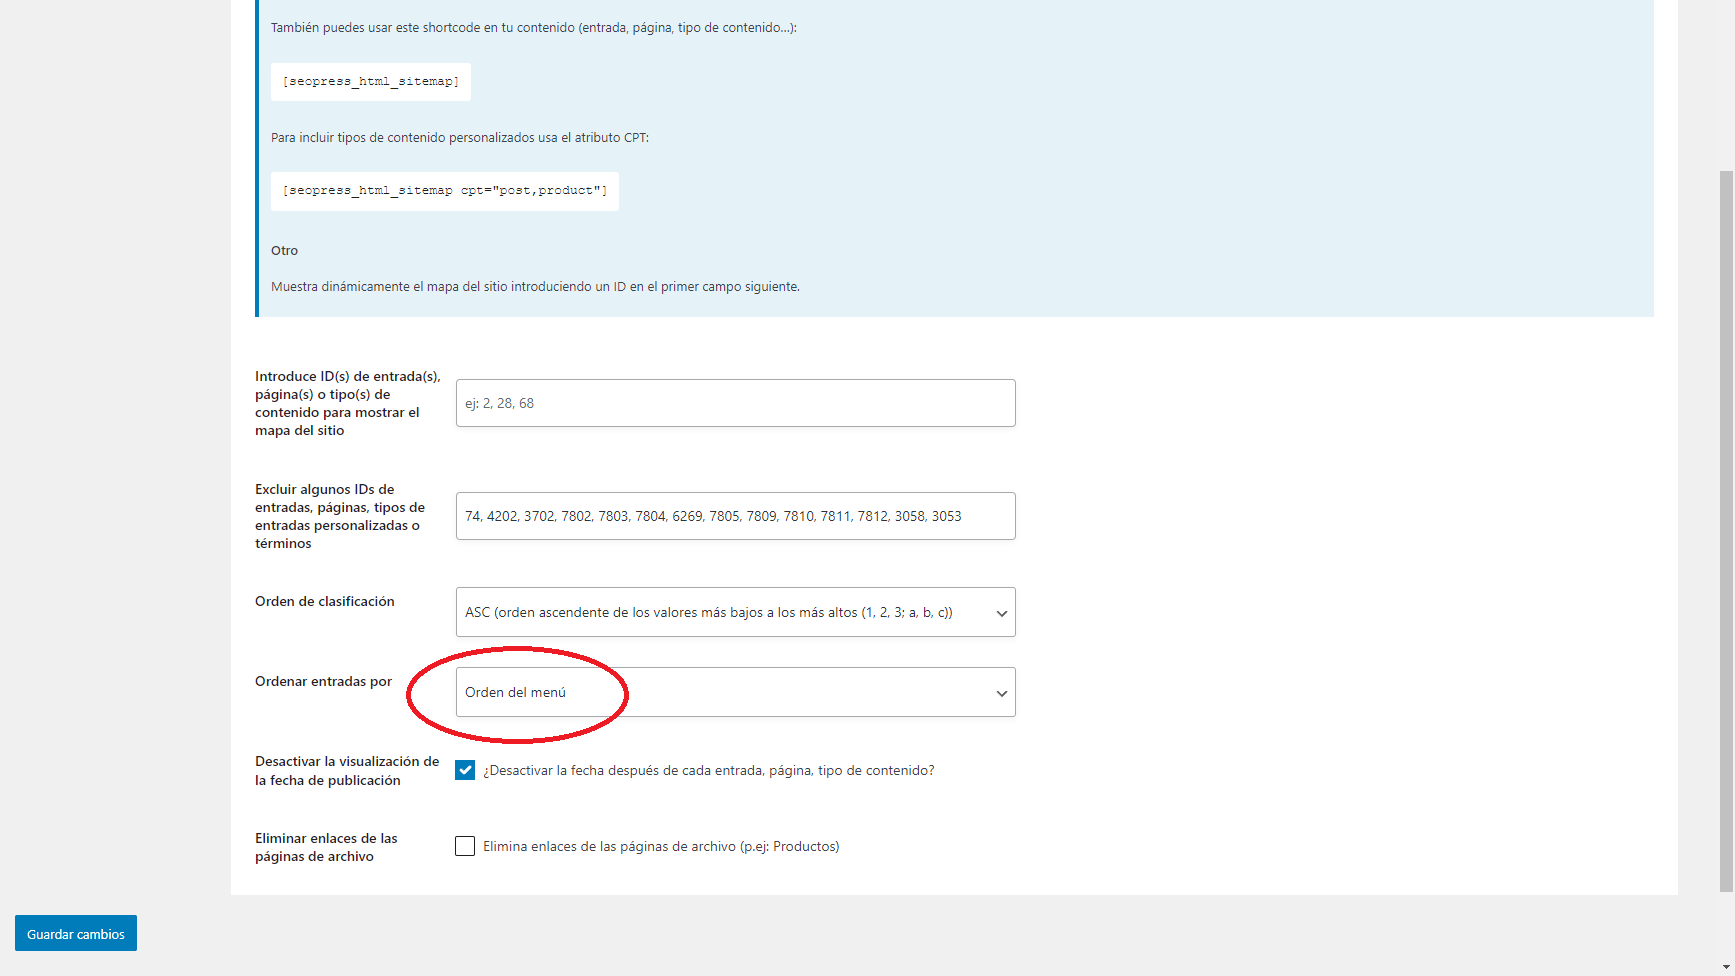Open the Ordenar entradas por dropdown
Image resolution: width=1735 pixels, height=976 pixels.
(735, 692)
